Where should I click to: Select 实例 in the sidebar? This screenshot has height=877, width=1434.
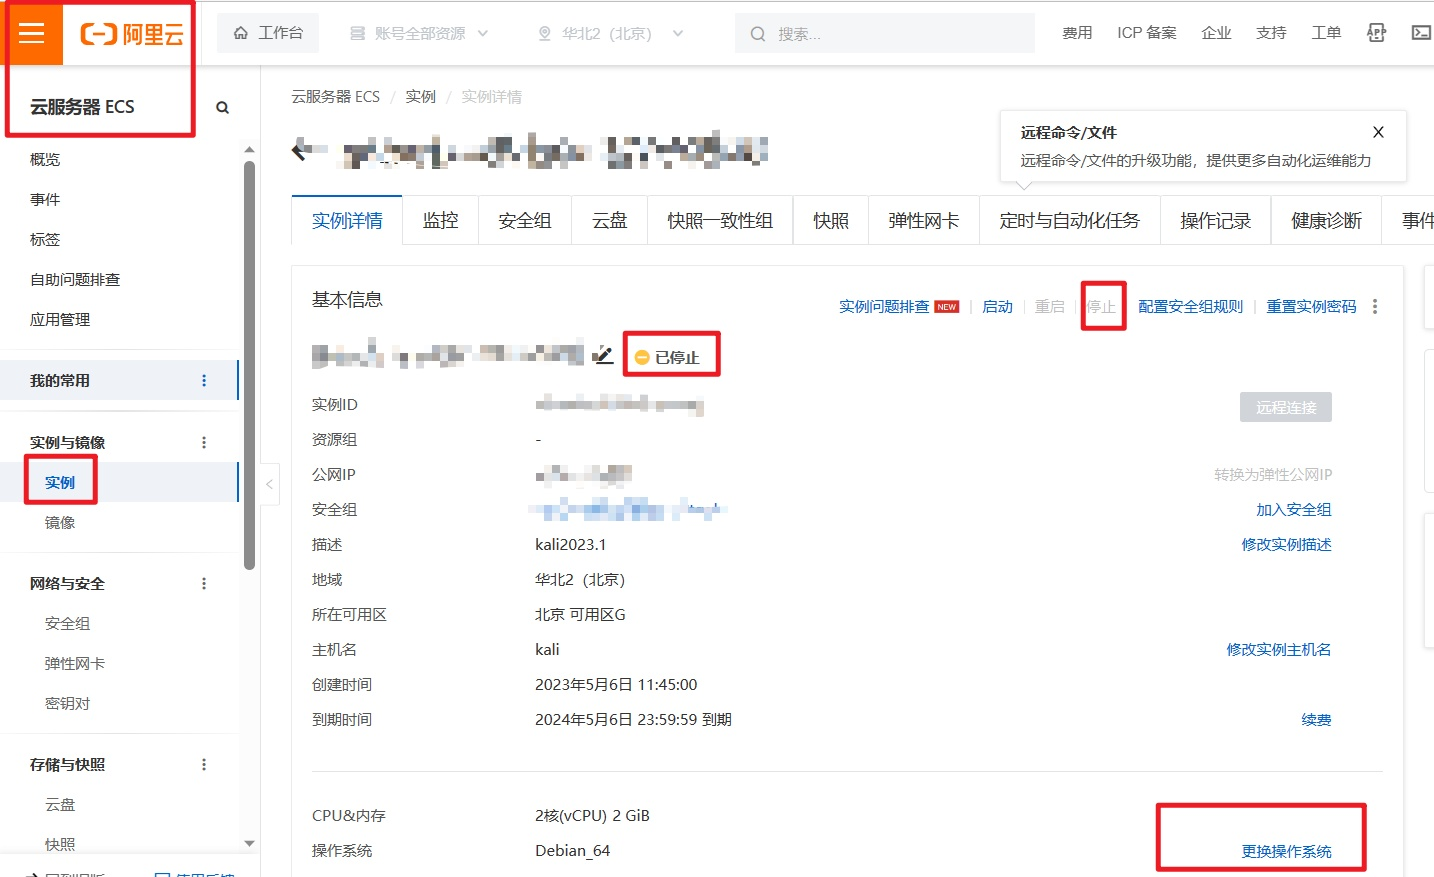click(60, 482)
